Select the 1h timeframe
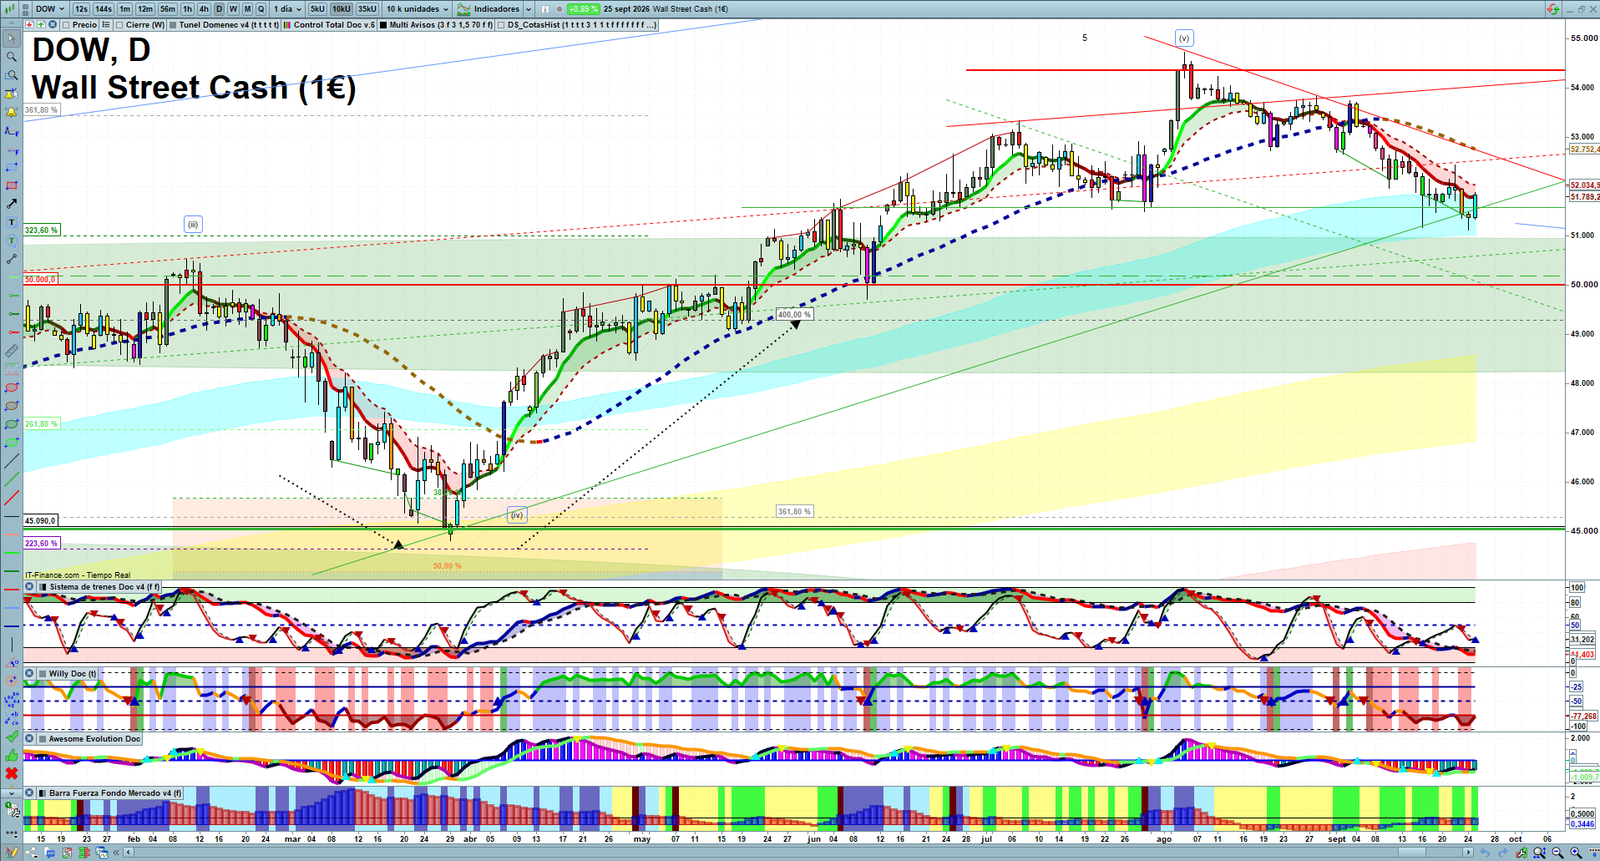Viewport: 1600px width, 861px height. pyautogui.click(x=187, y=9)
